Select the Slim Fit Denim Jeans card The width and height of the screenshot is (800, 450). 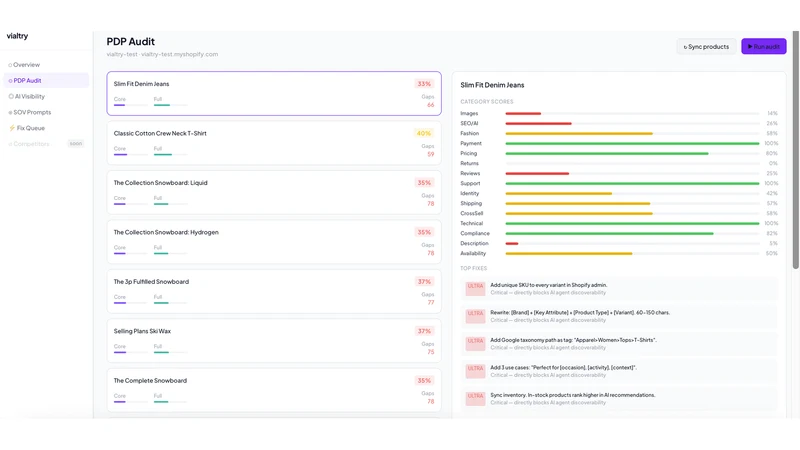point(274,93)
